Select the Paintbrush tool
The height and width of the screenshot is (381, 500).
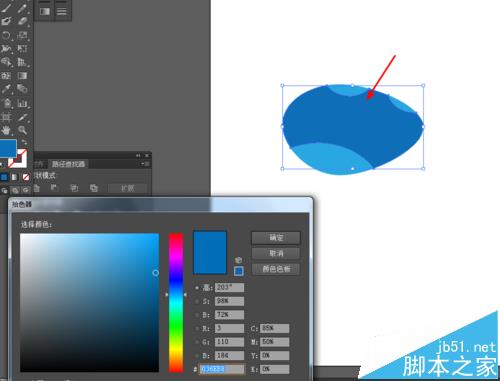pyautogui.click(x=7, y=8)
